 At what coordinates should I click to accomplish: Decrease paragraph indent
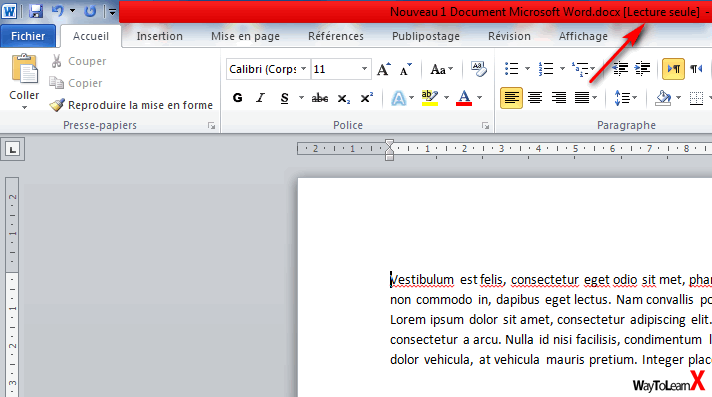tap(620, 69)
